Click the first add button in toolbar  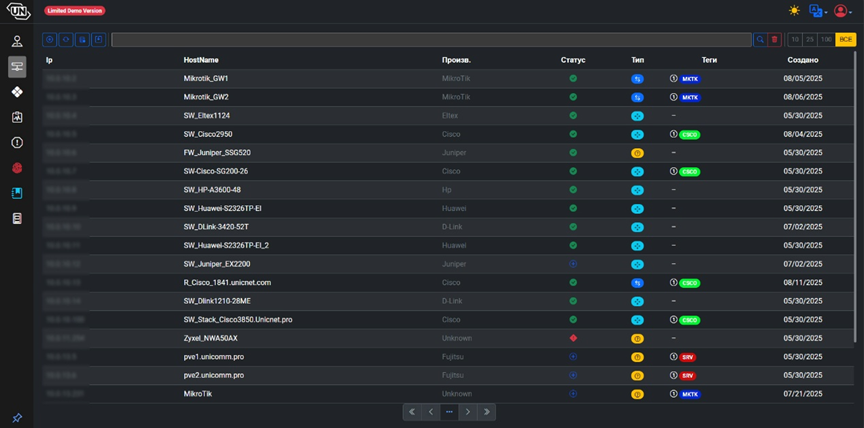[x=50, y=40]
